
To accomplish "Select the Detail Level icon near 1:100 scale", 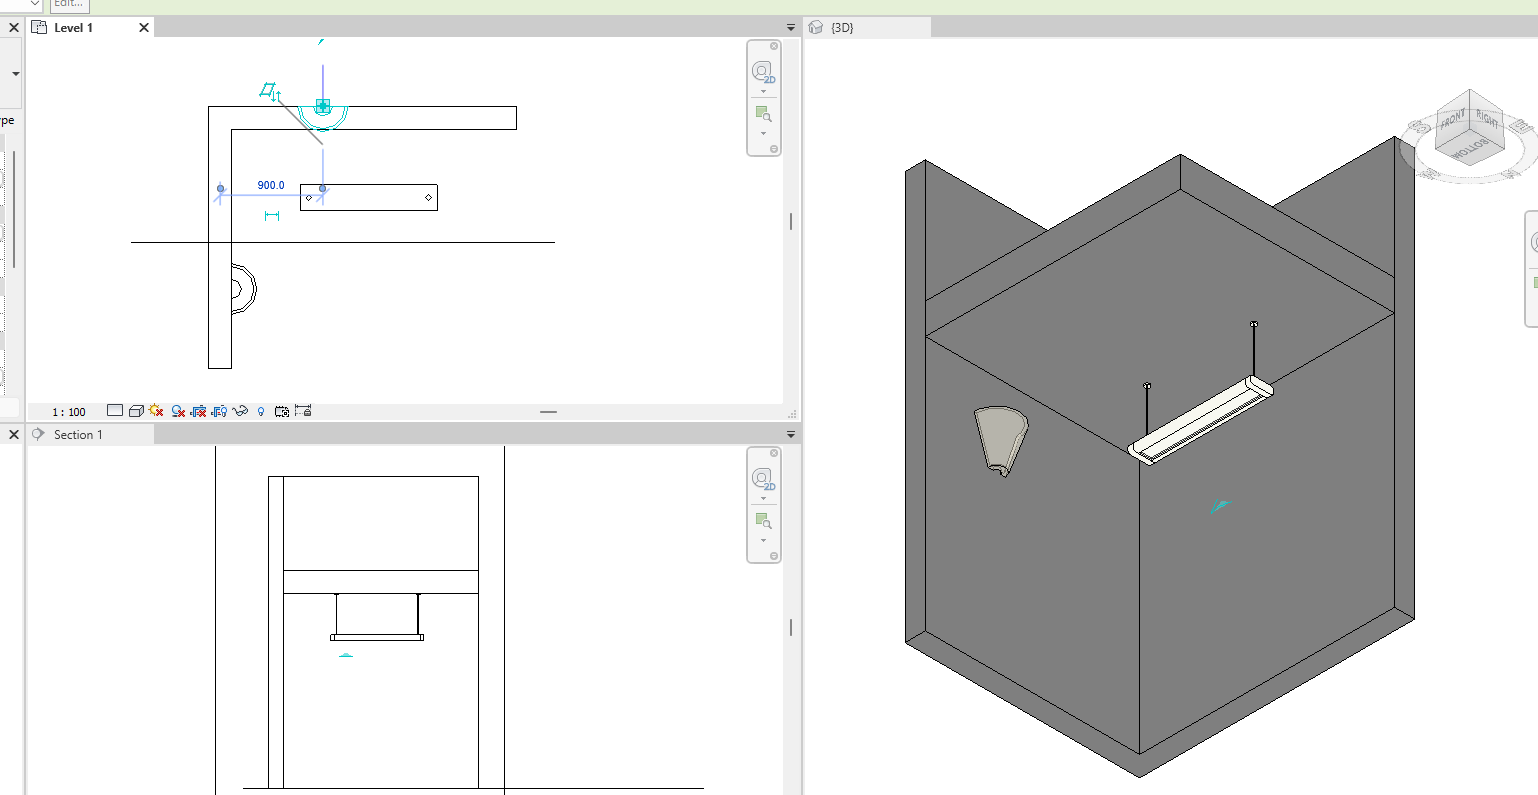I will (115, 411).
